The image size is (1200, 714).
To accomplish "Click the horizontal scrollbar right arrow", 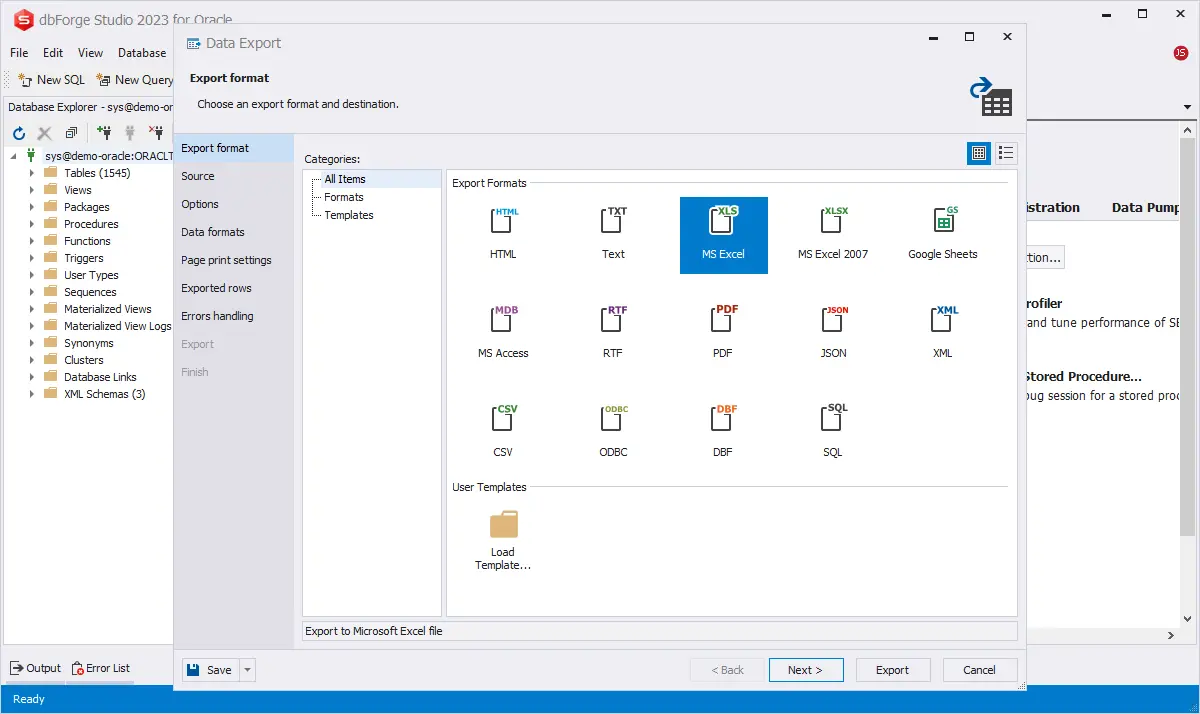I will click(1172, 636).
